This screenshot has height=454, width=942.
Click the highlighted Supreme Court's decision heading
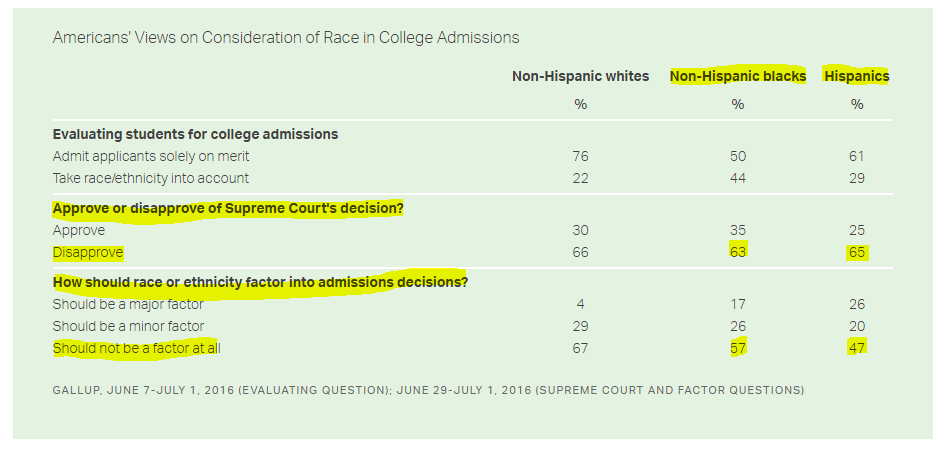227,208
